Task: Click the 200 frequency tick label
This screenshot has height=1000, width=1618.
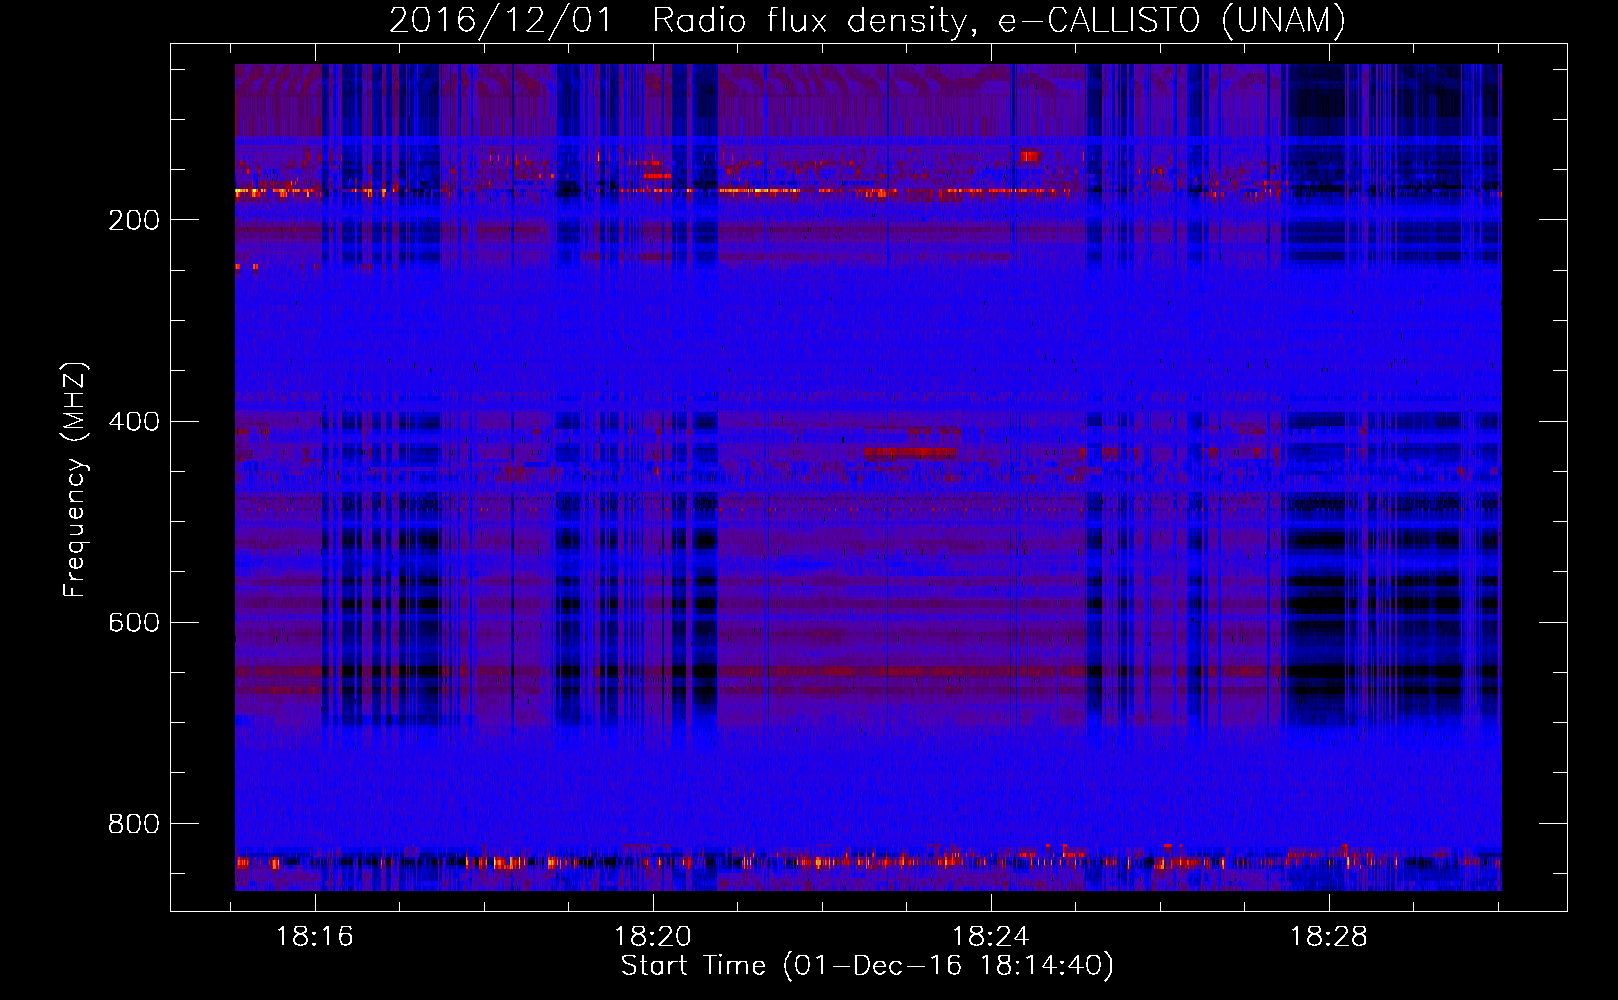Action: [134, 220]
